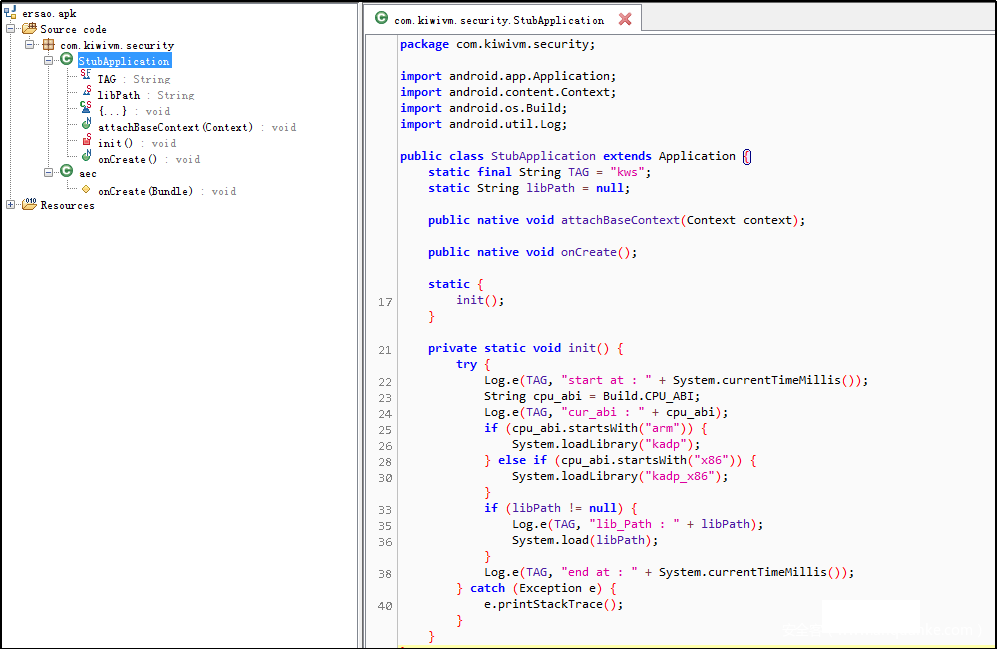Collapse the Source code node
Image resolution: width=998 pixels, height=649 pixels.
[11, 29]
